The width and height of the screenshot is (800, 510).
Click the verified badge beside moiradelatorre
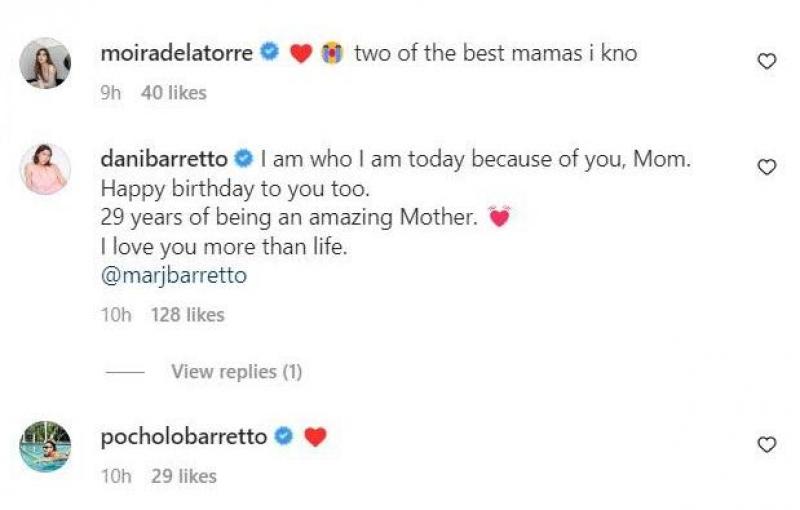pyautogui.click(x=269, y=54)
